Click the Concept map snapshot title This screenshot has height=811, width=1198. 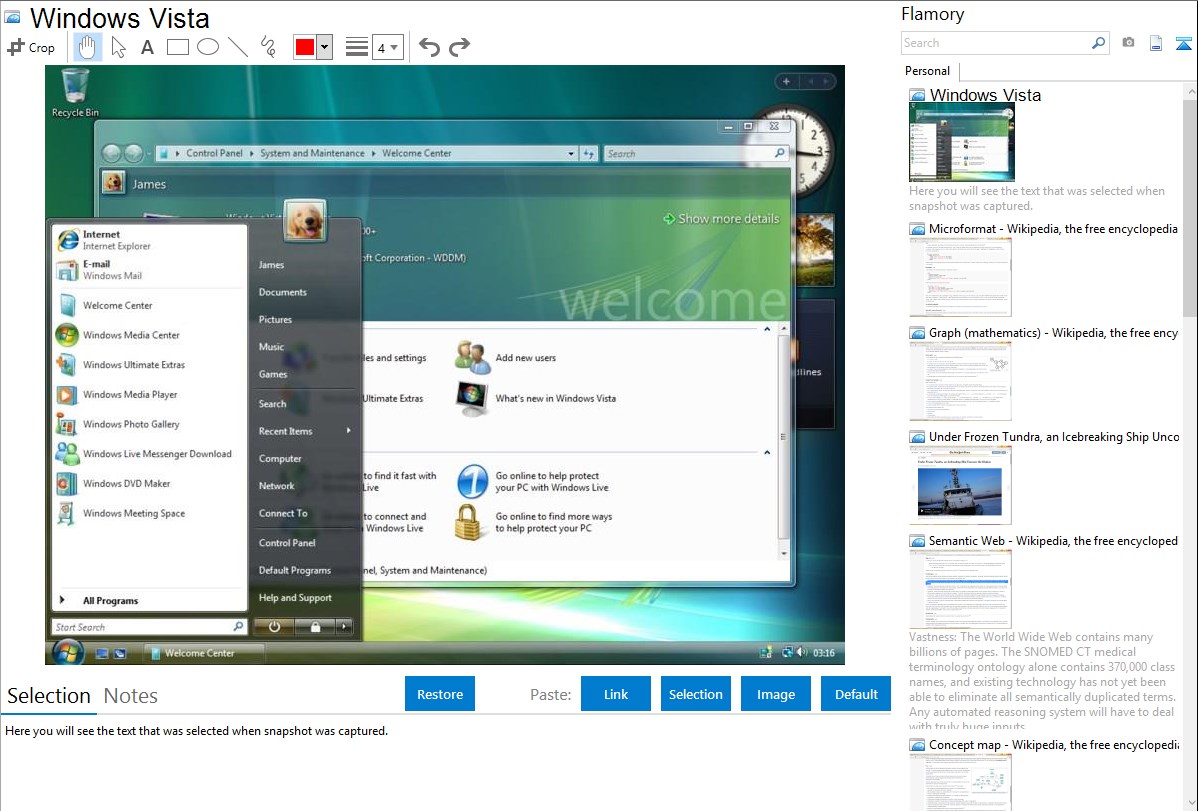click(1053, 744)
